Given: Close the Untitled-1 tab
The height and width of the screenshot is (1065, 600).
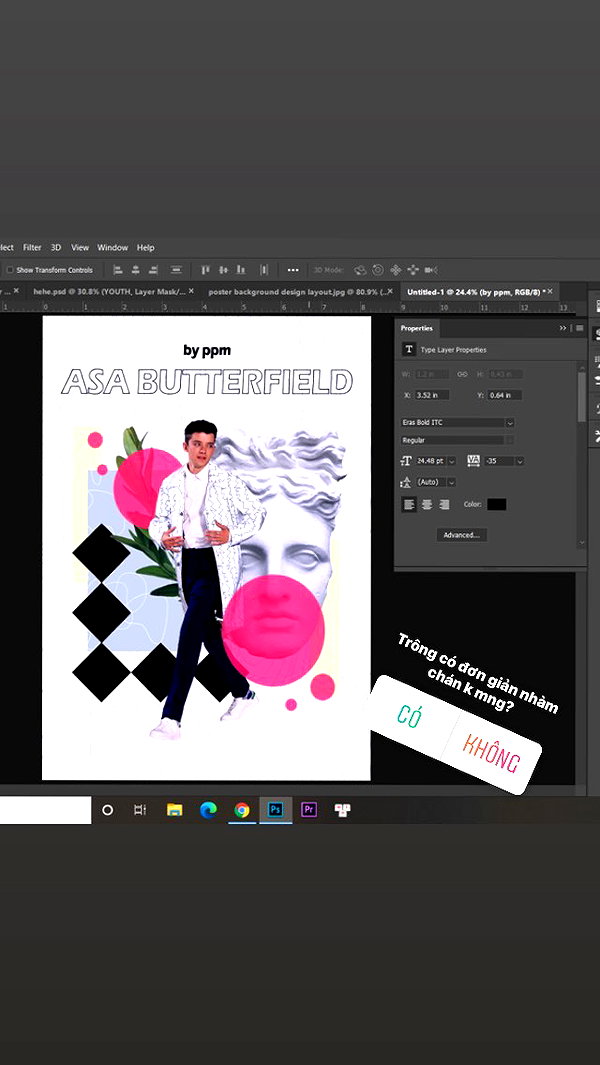Looking at the screenshot, I should (x=550, y=291).
